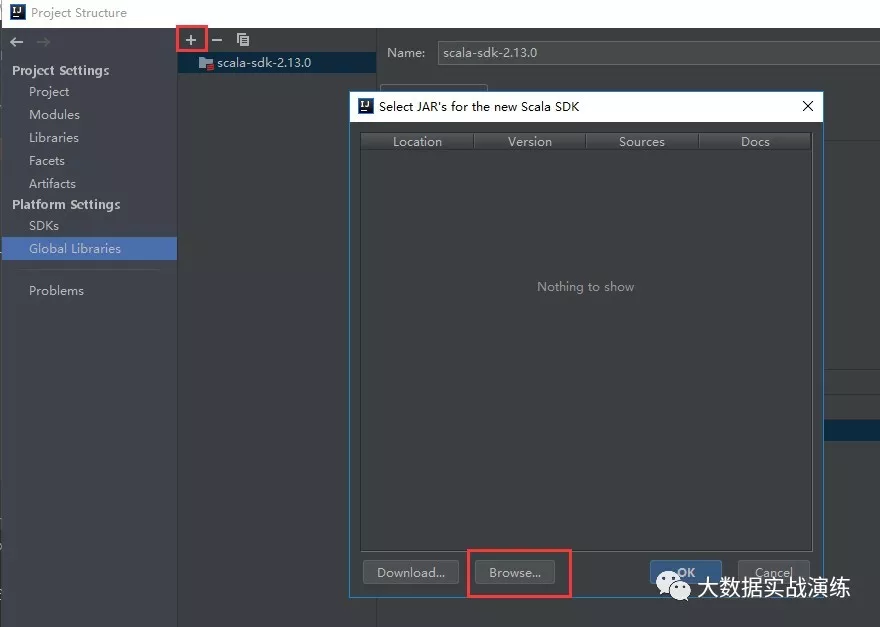Click the plus icon to add a library
Screen dimensions: 880x627
191,39
